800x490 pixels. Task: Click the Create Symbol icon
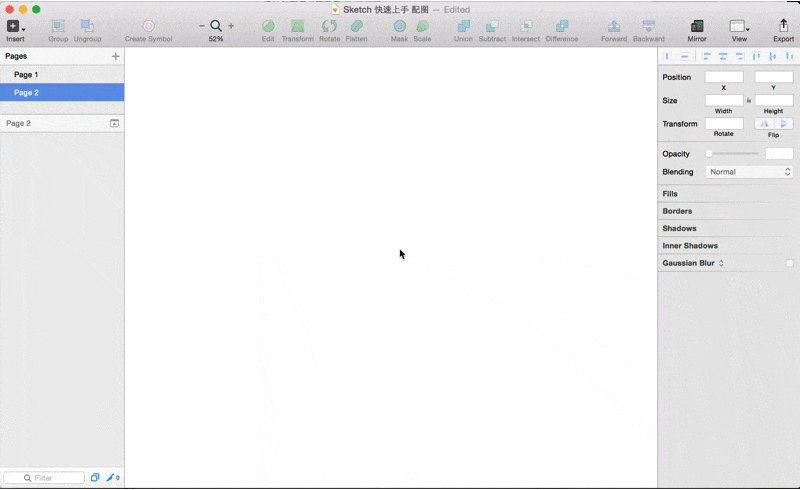[148, 26]
